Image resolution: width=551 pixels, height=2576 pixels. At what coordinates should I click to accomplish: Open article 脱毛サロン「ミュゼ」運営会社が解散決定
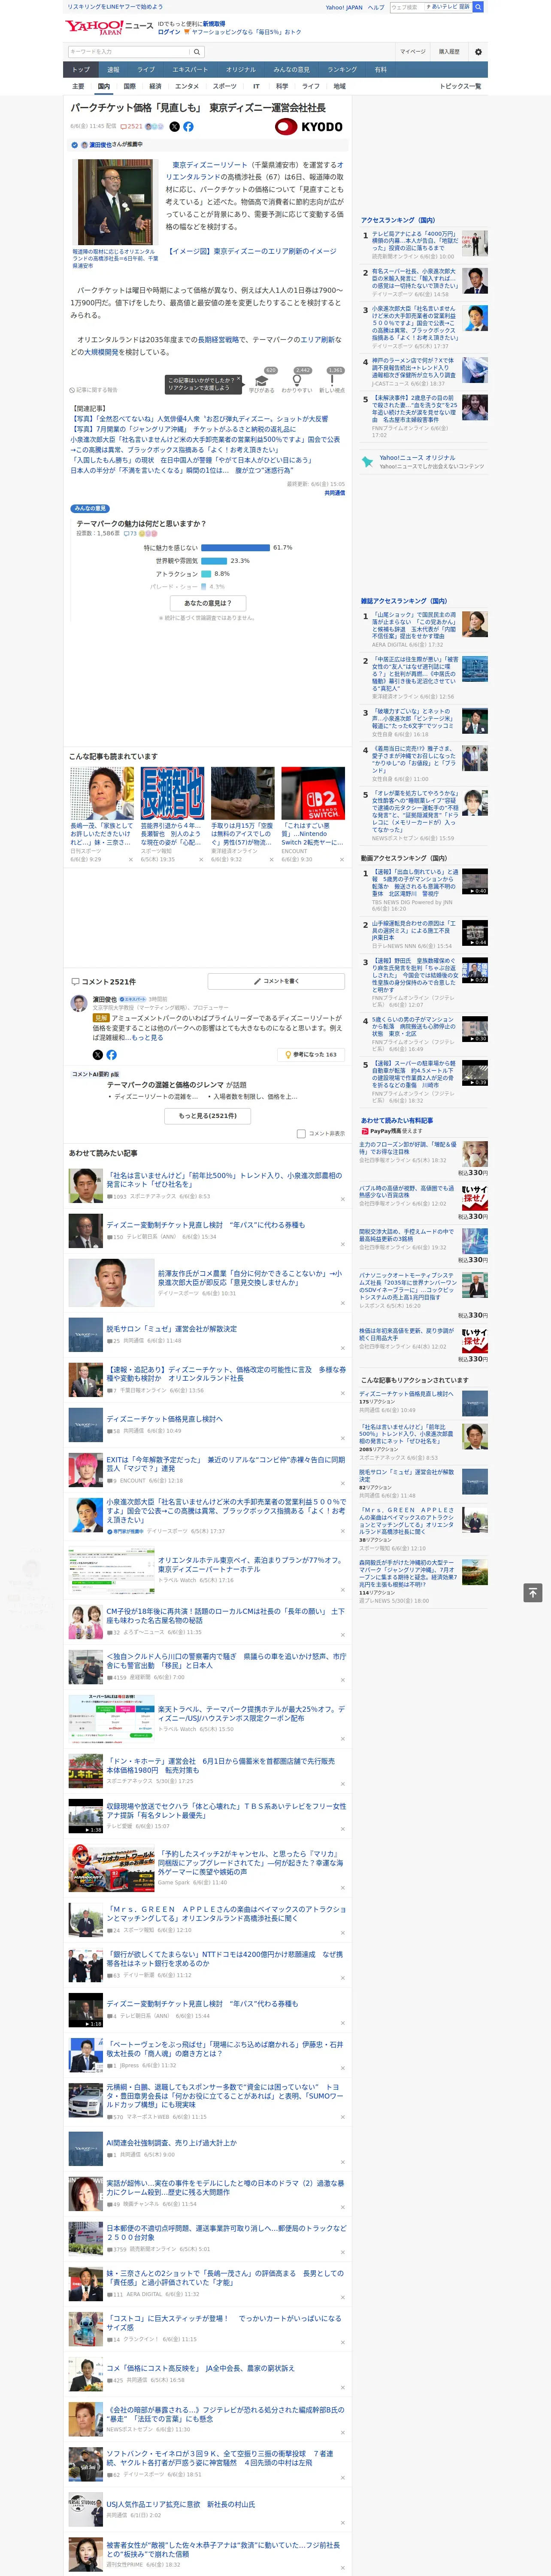point(172,1329)
